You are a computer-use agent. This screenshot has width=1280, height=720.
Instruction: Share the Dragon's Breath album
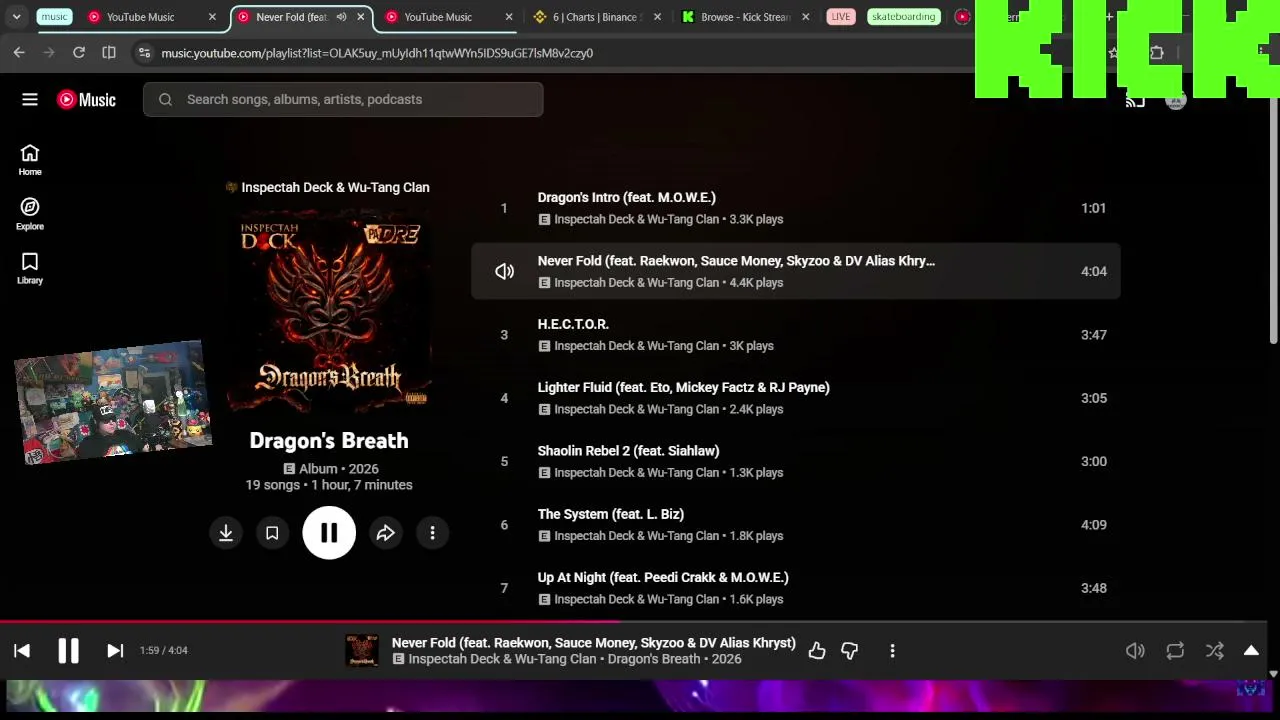385,533
